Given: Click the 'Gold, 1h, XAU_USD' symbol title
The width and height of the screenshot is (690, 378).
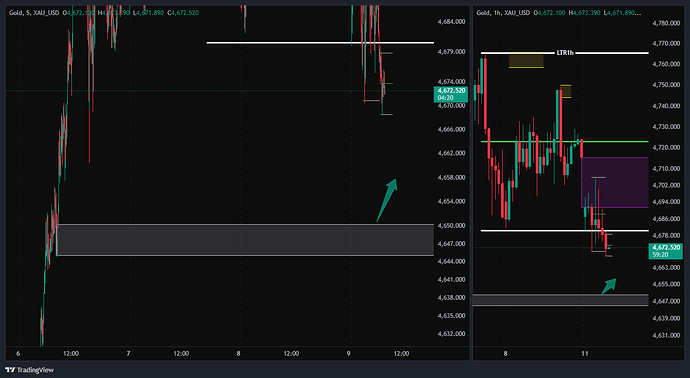Looking at the screenshot, I should click(x=503, y=13).
